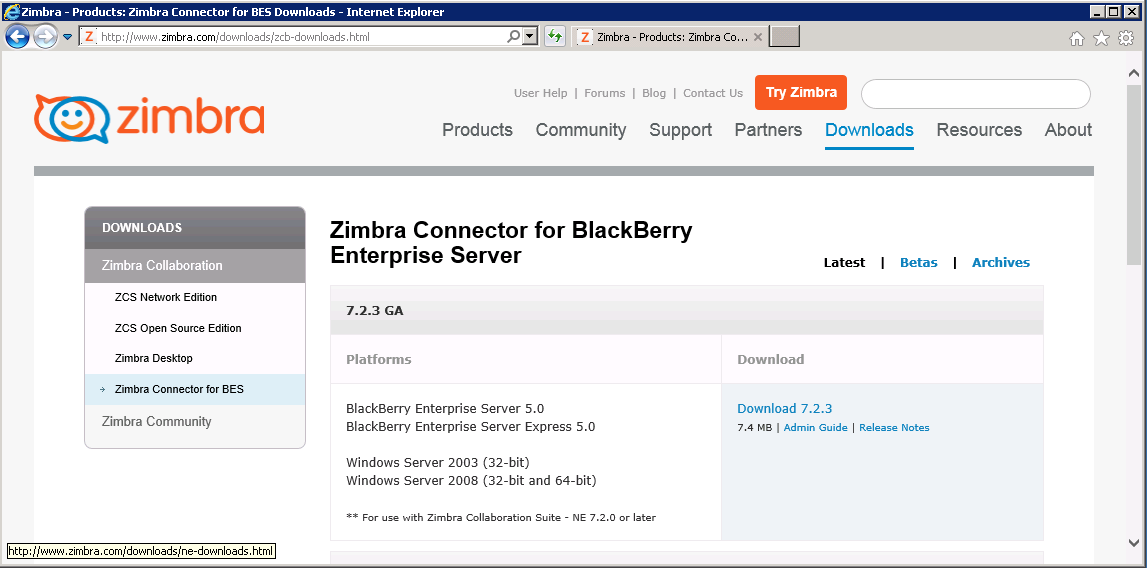Open the Resources navigation menu
This screenshot has height=568, width=1147.
[x=979, y=130]
